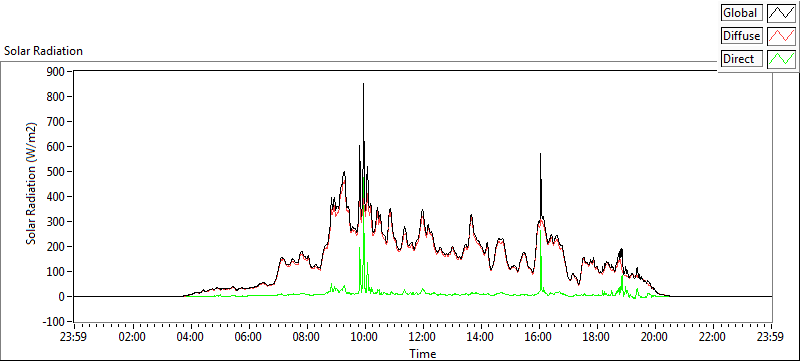Screen dimensions: 800x361
Task: Click the 800 y-axis tick label
Action: coord(55,96)
